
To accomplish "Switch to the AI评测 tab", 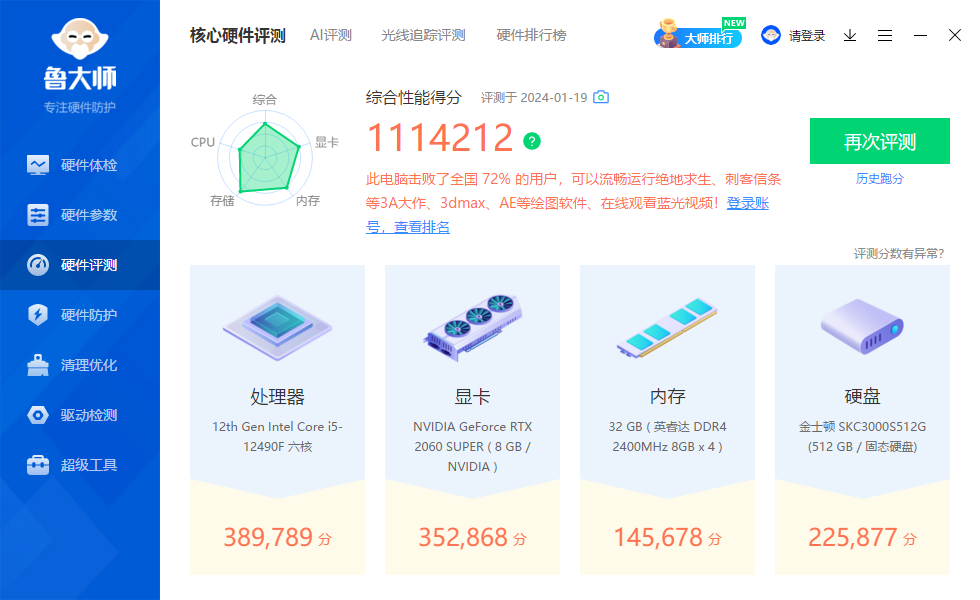I will (331, 35).
